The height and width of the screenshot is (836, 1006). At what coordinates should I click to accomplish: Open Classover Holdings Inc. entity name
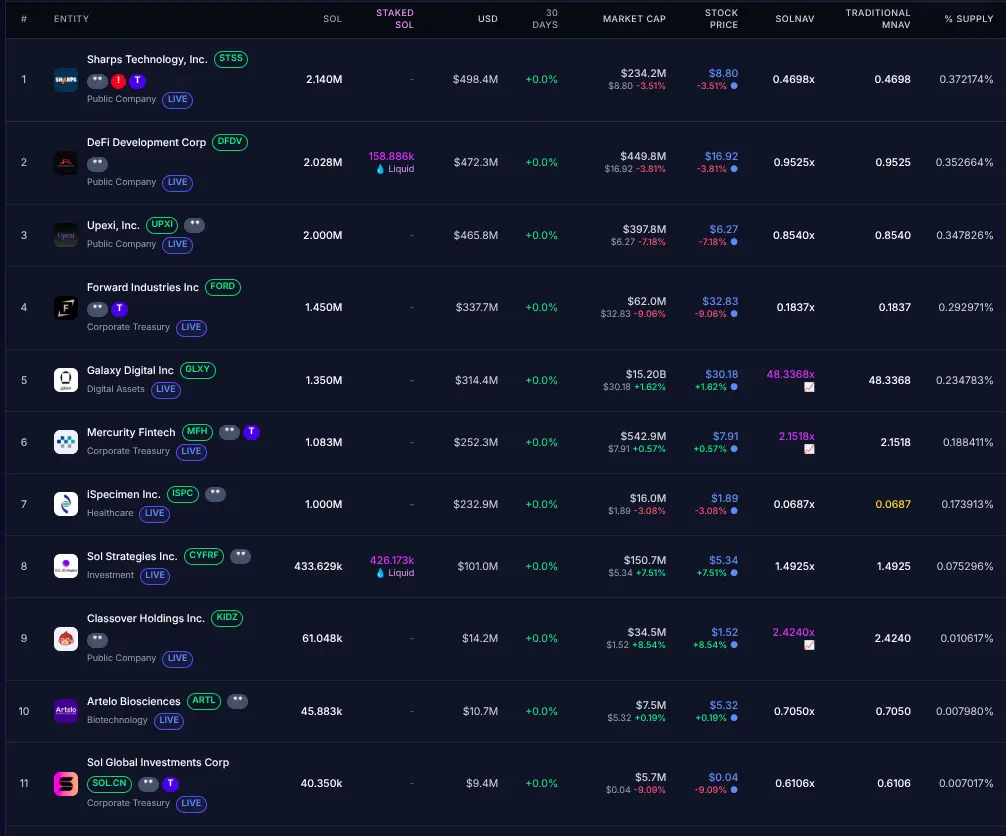click(x=146, y=618)
